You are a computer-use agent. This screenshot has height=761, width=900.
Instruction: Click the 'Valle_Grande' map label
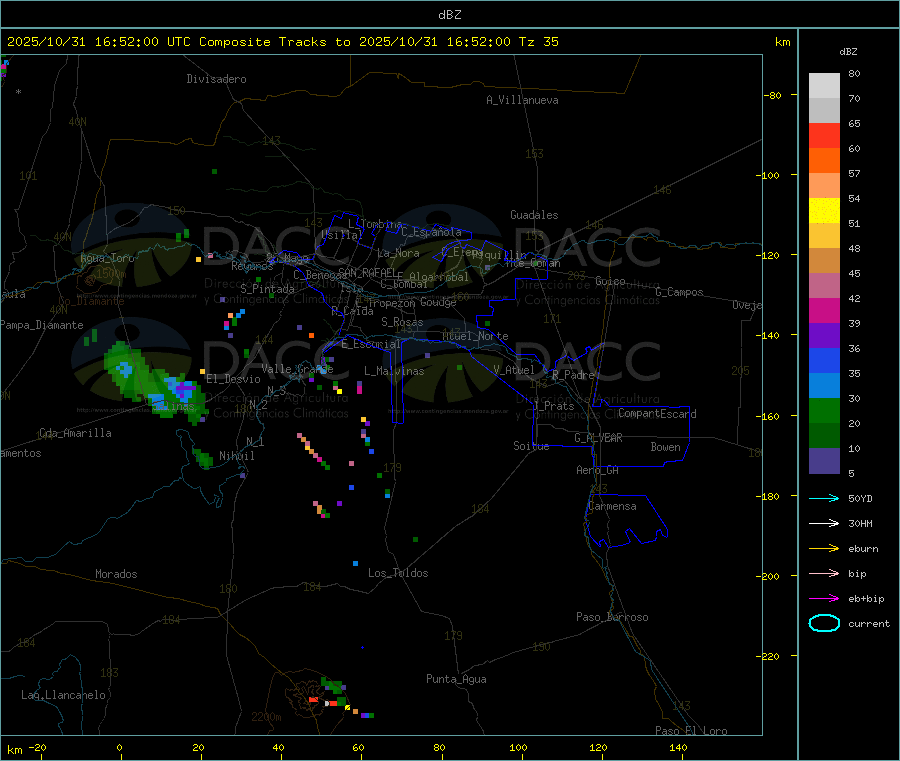pyautogui.click(x=297, y=368)
